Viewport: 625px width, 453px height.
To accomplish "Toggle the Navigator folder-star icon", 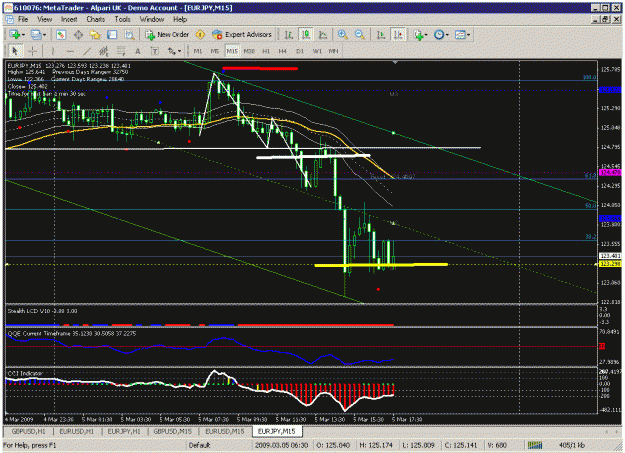I will pos(95,35).
